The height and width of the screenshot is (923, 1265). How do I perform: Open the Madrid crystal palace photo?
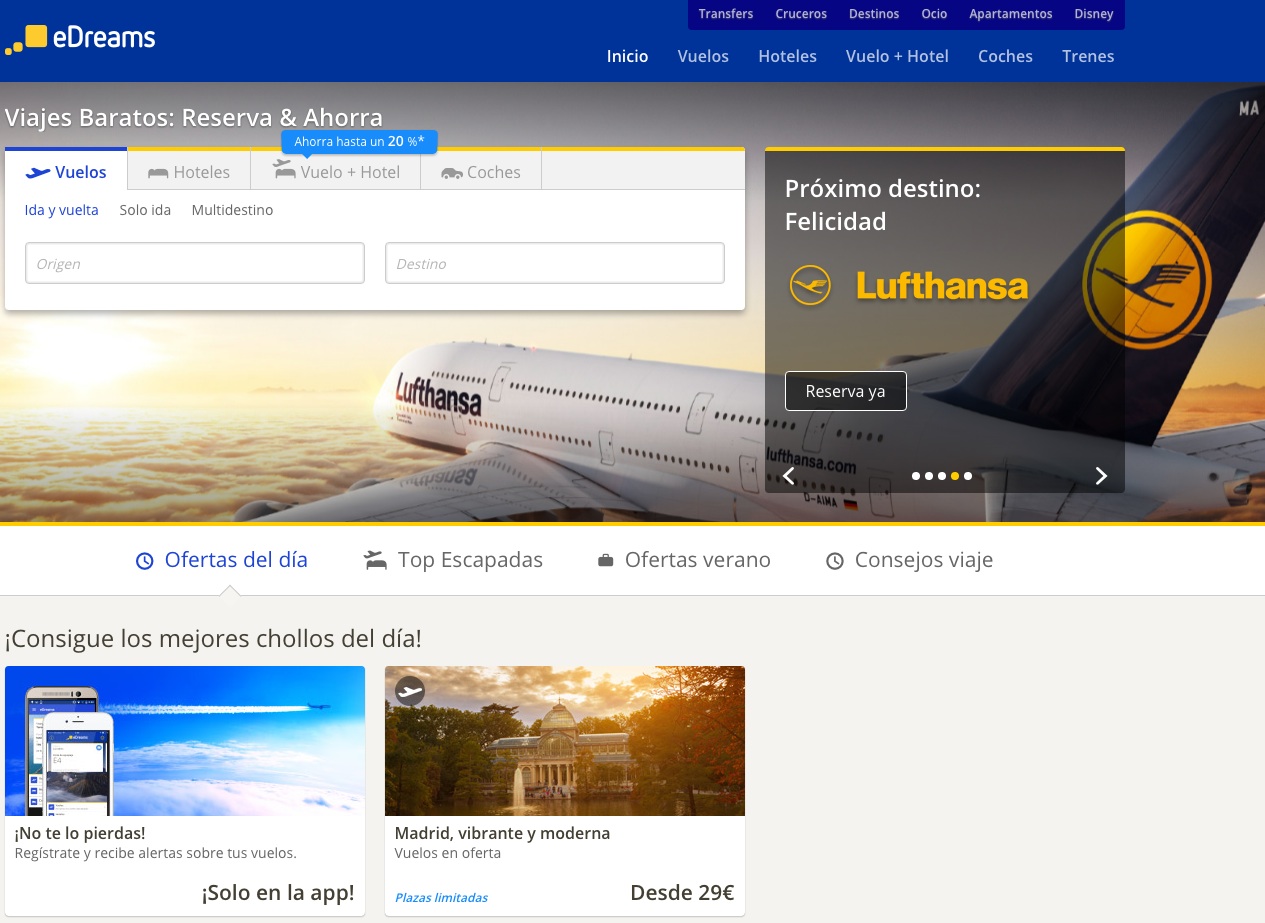pyautogui.click(x=565, y=741)
